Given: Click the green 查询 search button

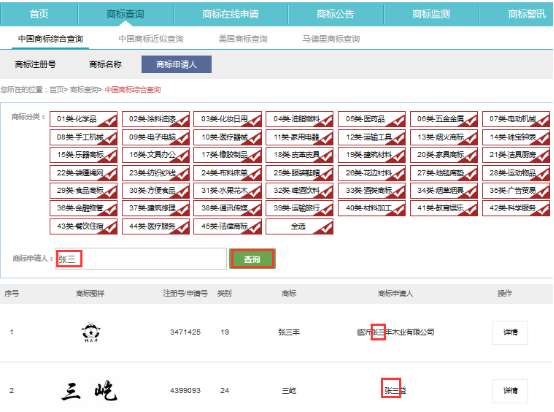Looking at the screenshot, I should tap(252, 259).
